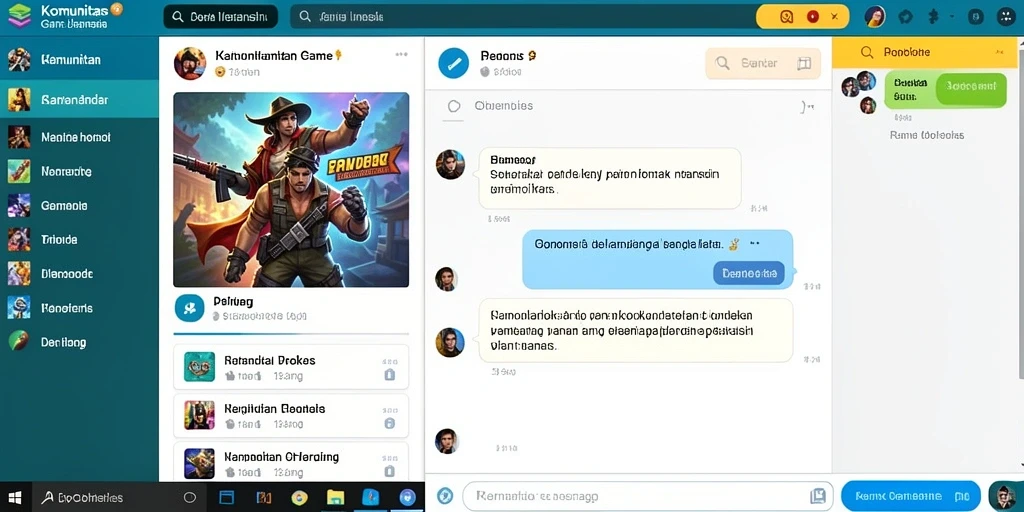
Task: Click the Deoneotie button in blue bubble
Action: [x=748, y=273]
